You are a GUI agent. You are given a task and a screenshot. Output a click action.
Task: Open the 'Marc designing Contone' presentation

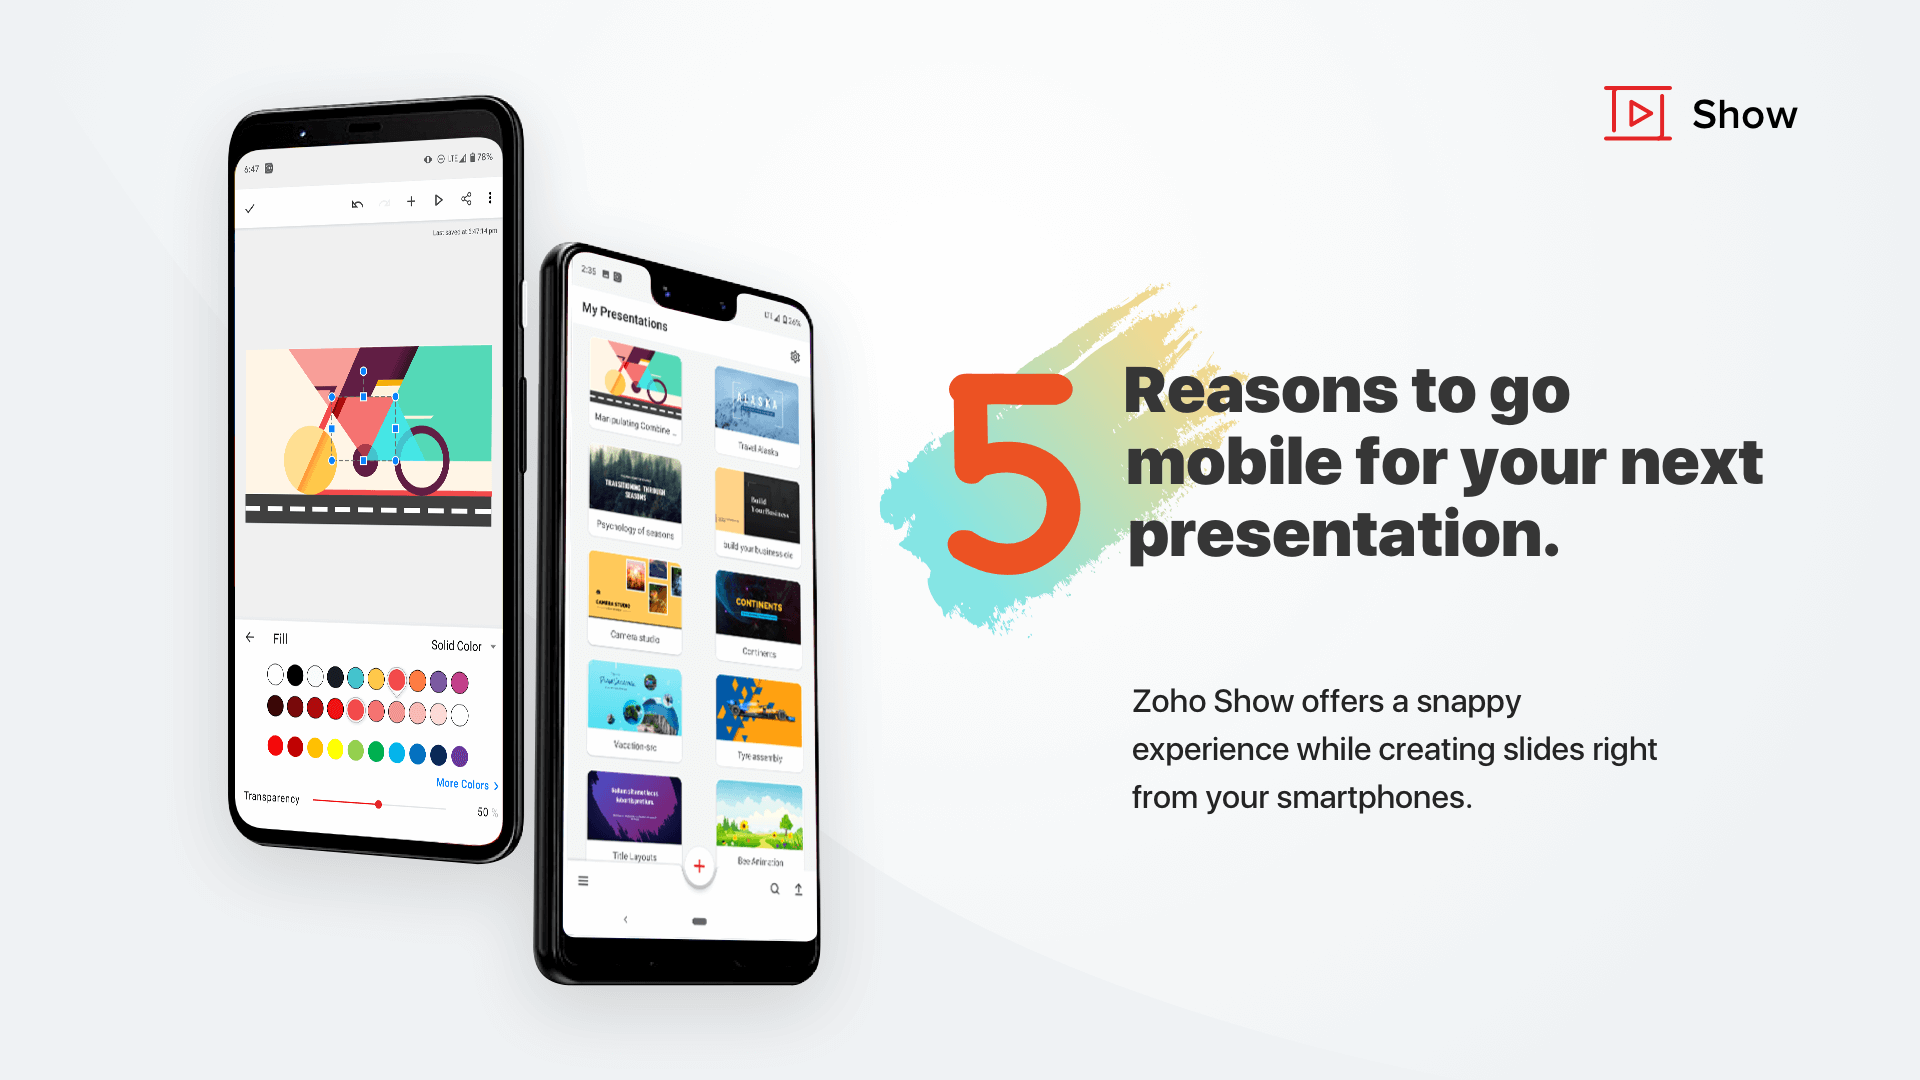(x=640, y=389)
